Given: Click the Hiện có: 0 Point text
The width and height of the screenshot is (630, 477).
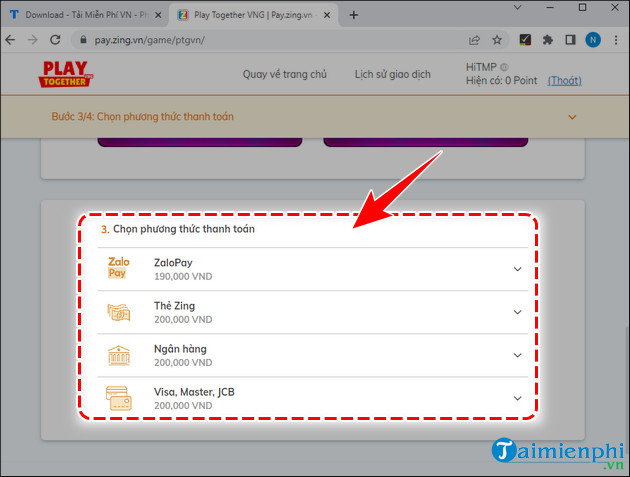Looking at the screenshot, I should [x=501, y=81].
